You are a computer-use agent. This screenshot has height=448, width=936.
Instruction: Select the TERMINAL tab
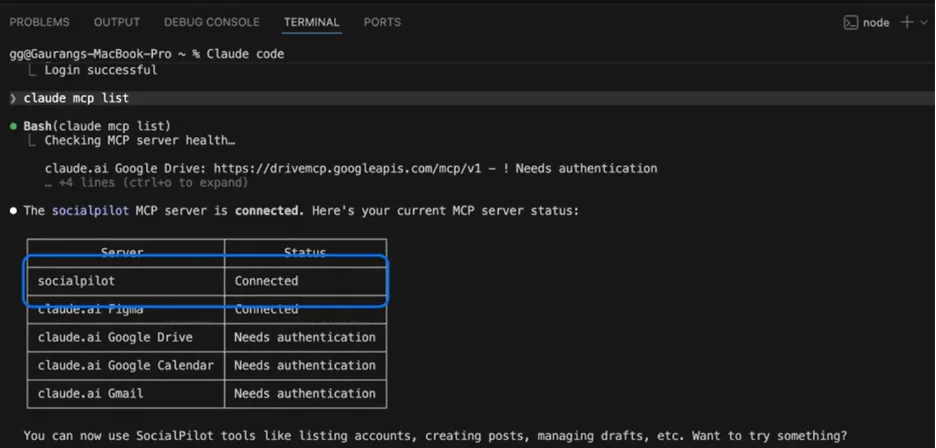pyautogui.click(x=312, y=22)
